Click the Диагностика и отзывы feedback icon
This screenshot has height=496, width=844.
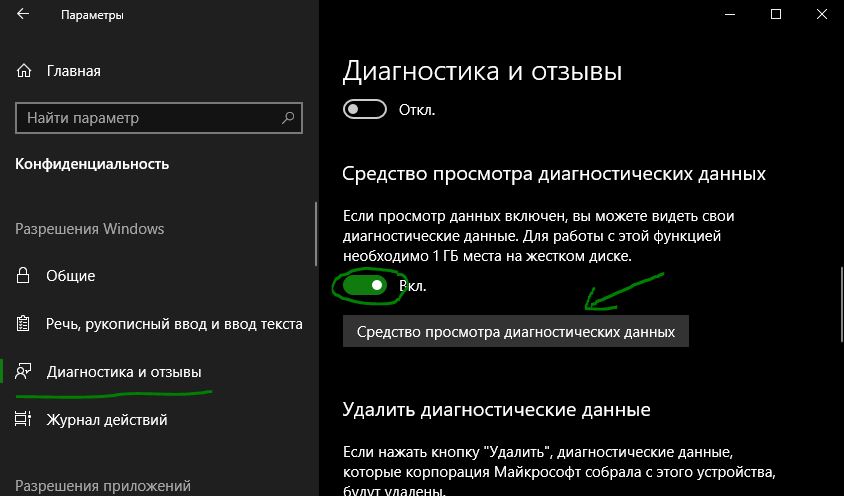click(23, 372)
